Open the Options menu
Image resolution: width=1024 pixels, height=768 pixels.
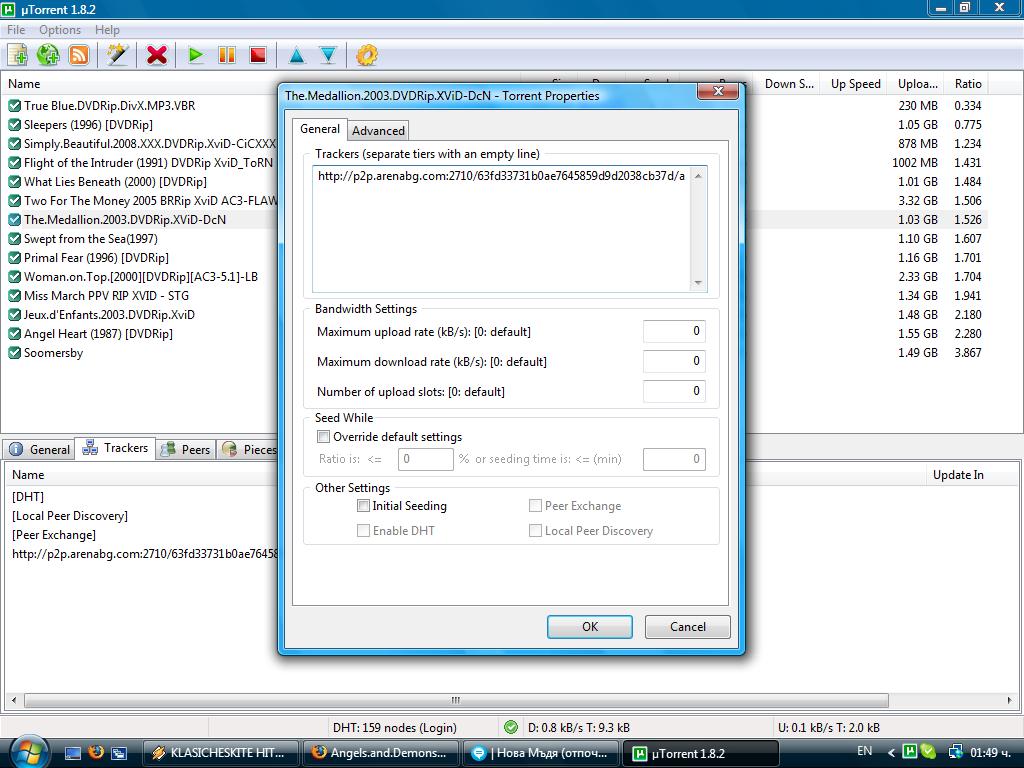[x=59, y=29]
